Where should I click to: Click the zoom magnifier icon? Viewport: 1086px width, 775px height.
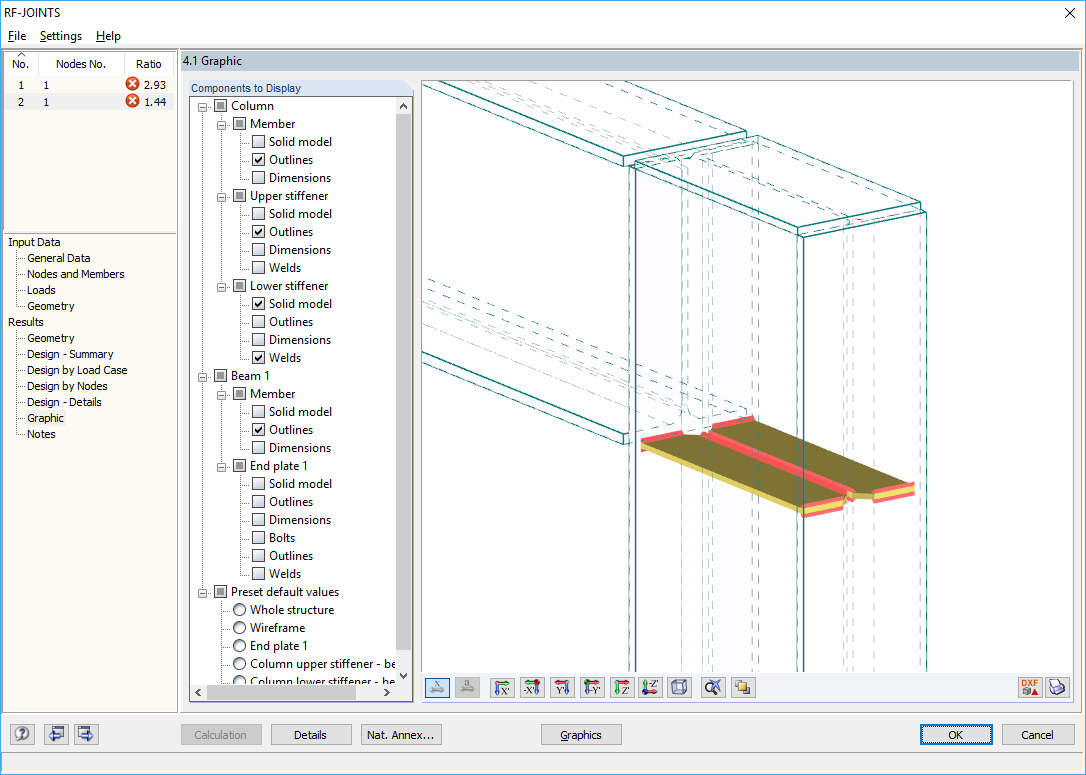(713, 688)
